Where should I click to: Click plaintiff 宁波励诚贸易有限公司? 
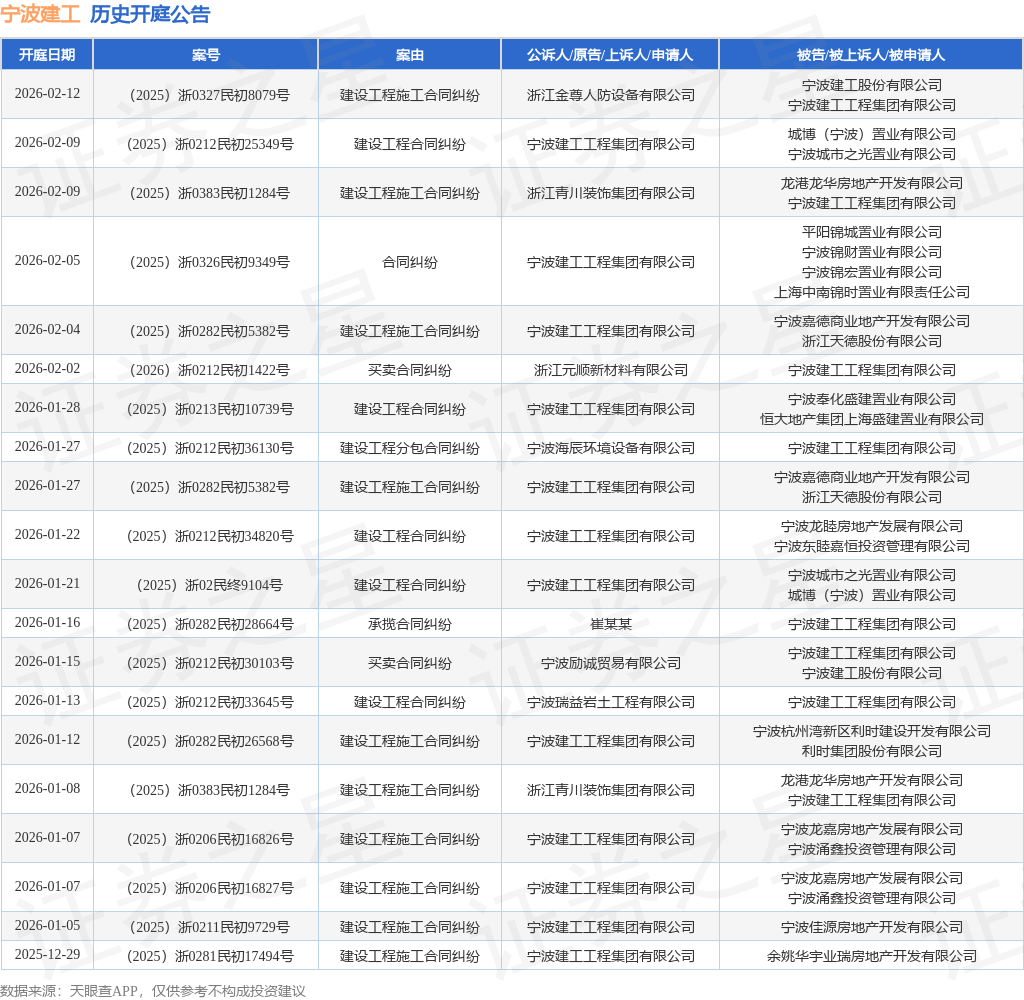(x=611, y=664)
